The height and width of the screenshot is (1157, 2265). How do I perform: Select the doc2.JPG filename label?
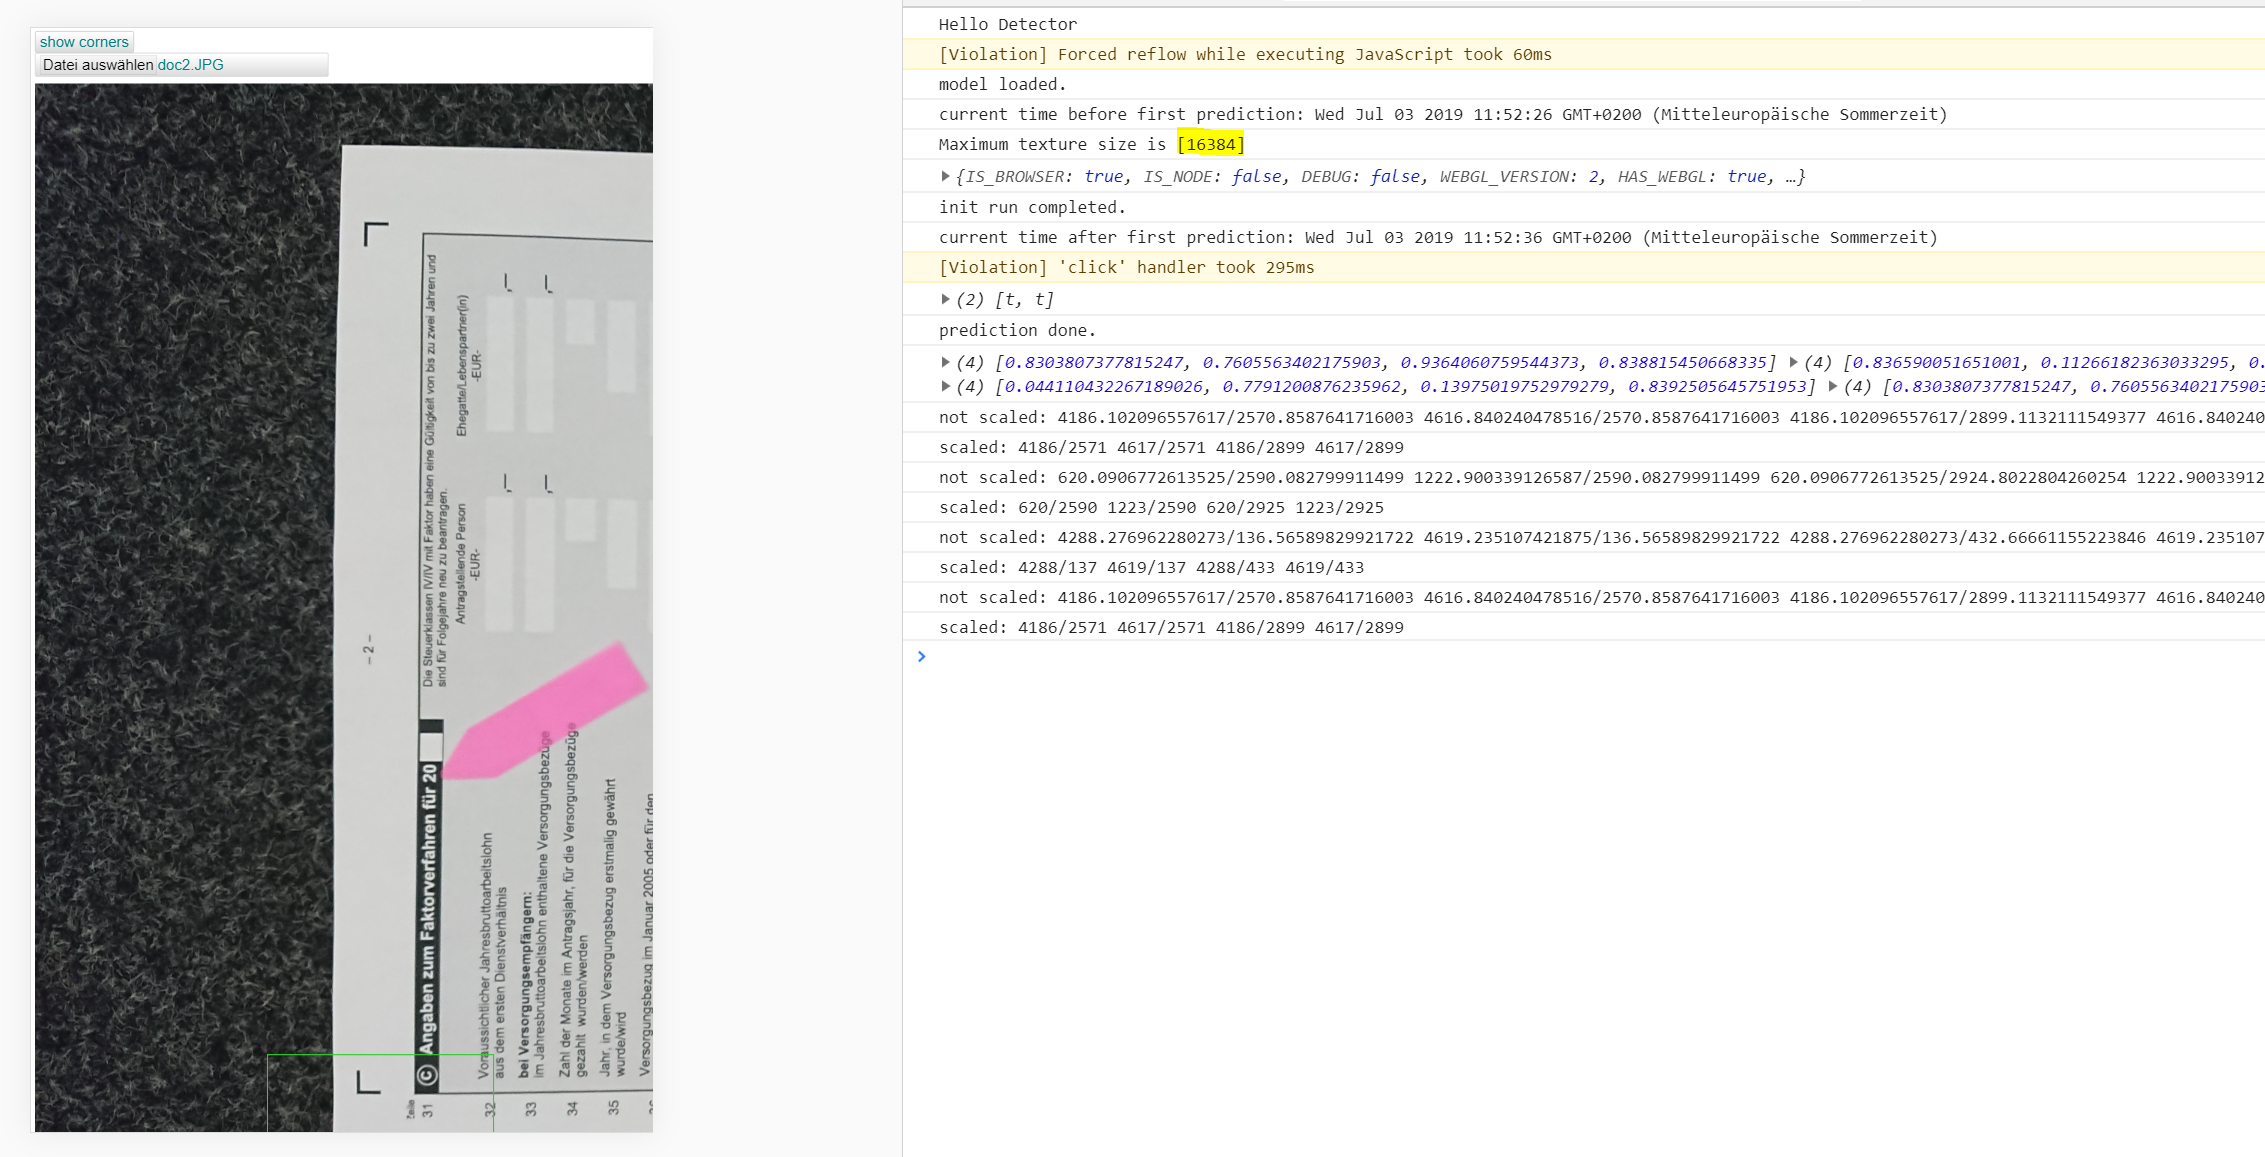point(190,64)
